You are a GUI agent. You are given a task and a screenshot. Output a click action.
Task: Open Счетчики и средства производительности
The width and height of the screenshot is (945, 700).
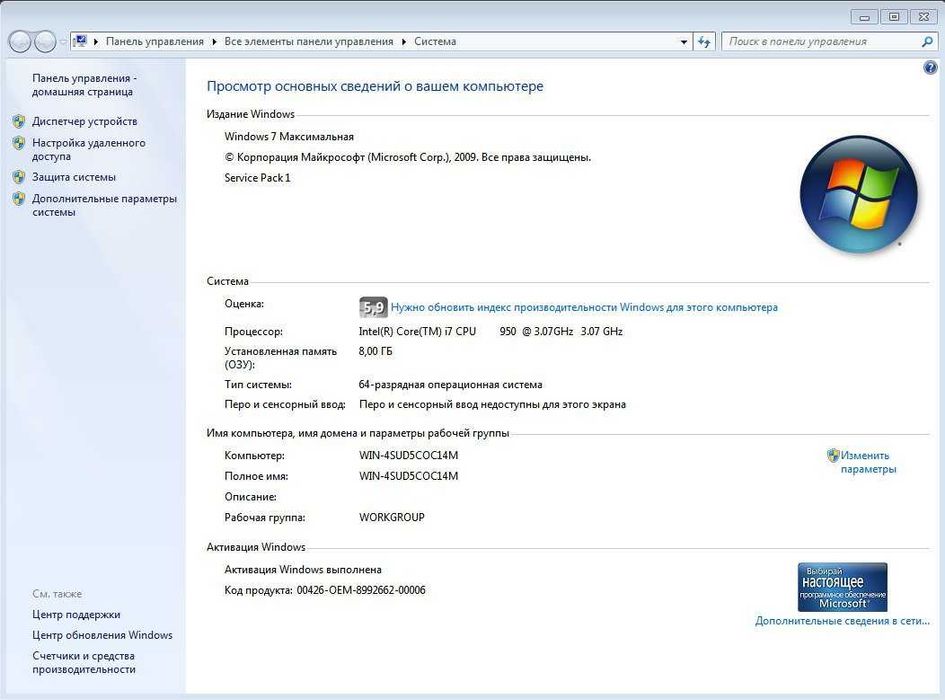click(x=84, y=663)
